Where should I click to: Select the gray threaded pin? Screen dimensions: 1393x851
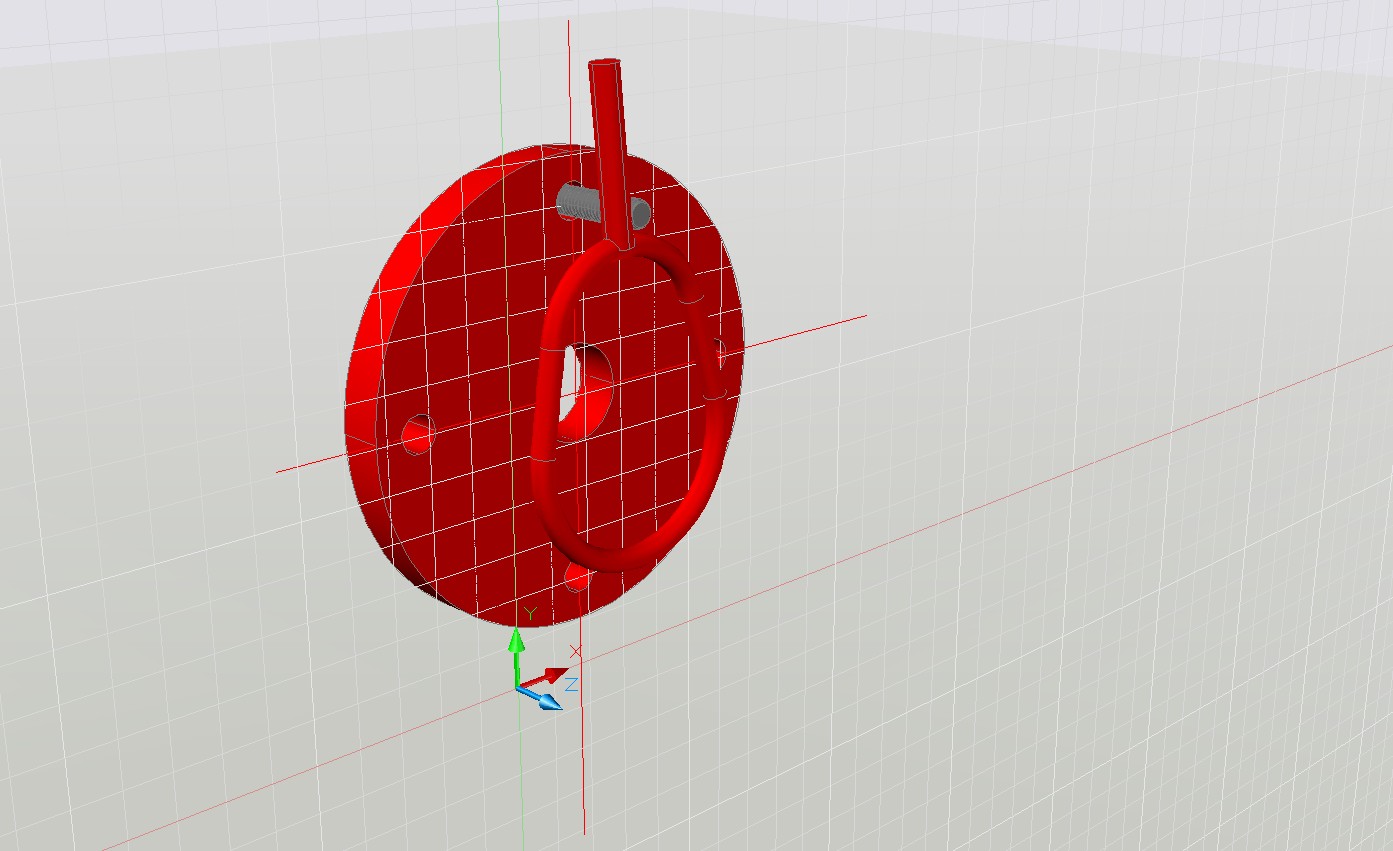(577, 202)
